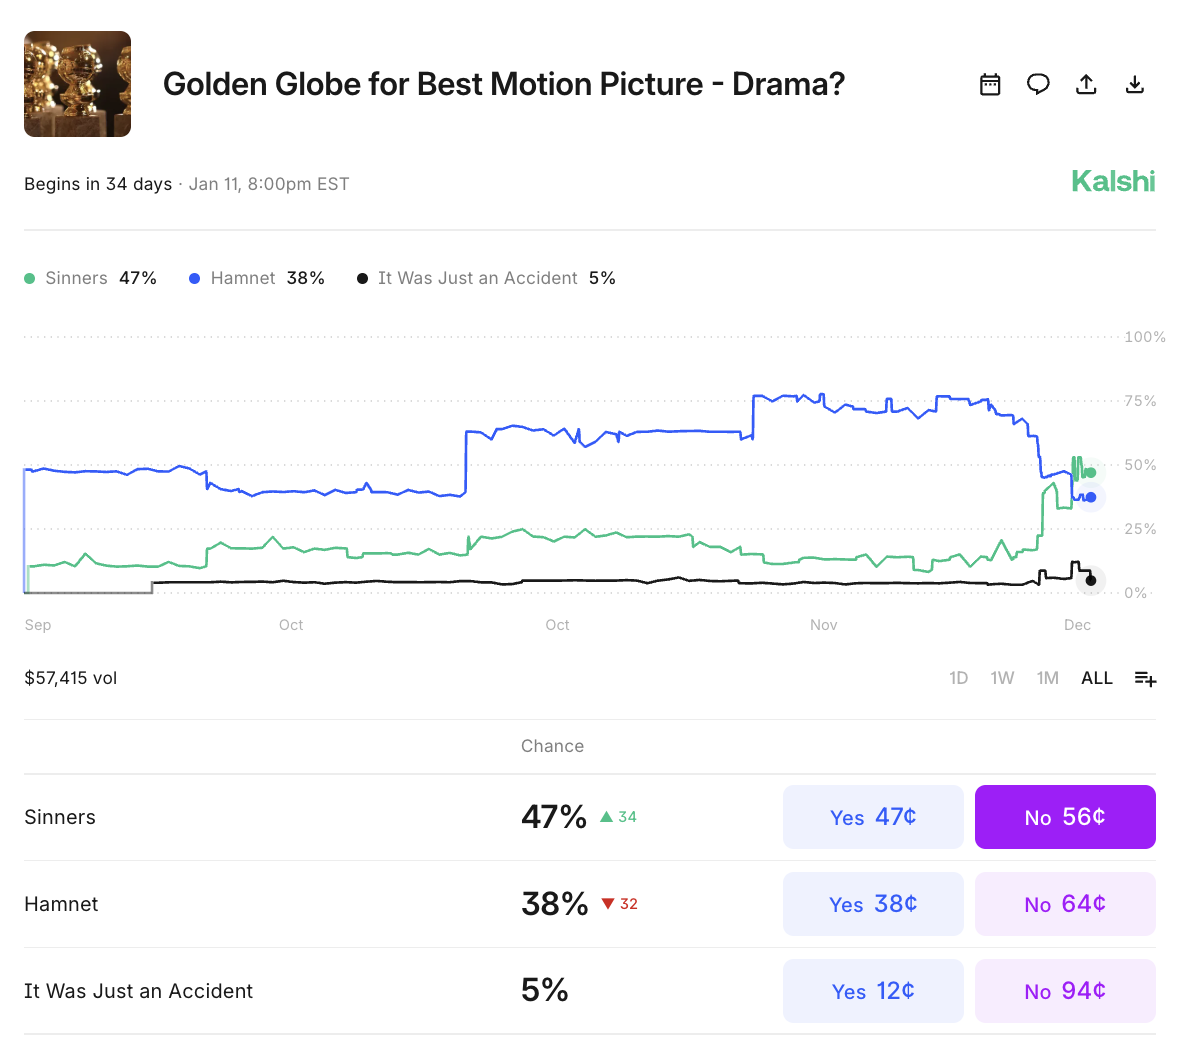Choose Yes 38¢ on Hamnet

tap(873, 904)
